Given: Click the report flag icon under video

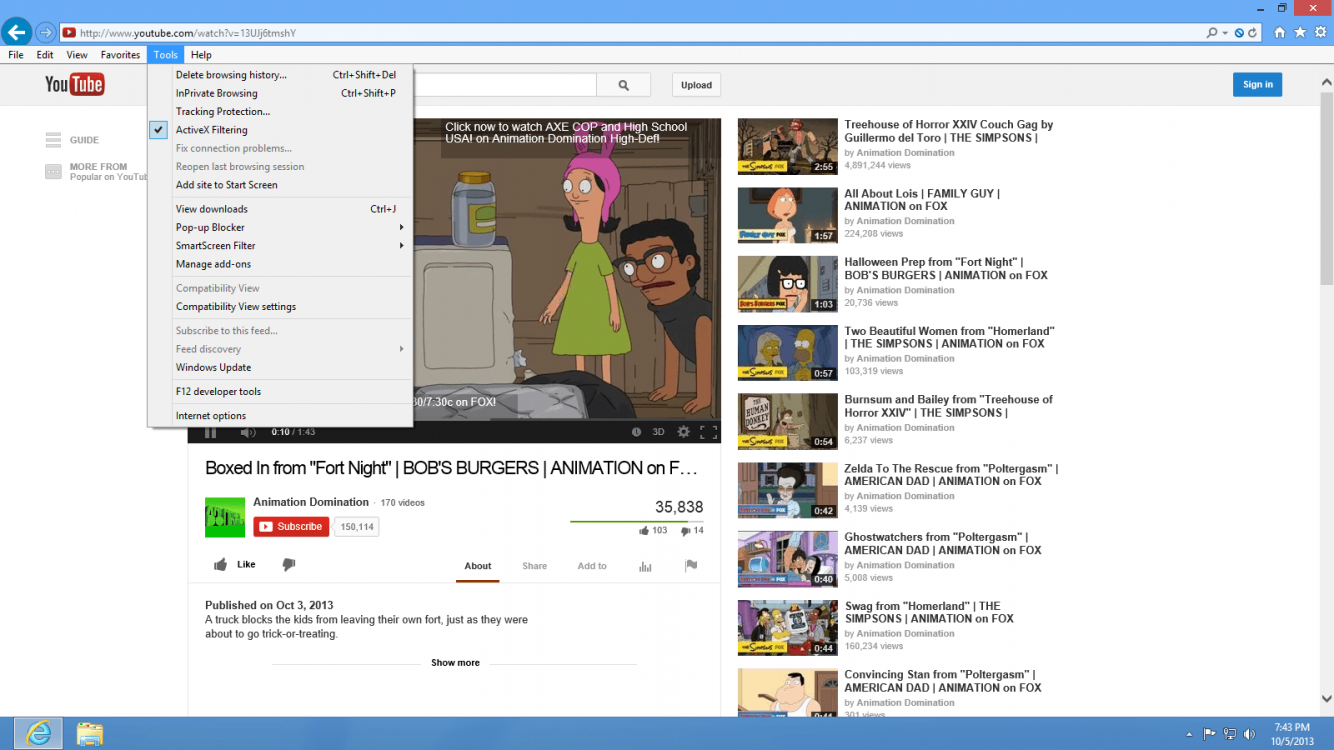Looking at the screenshot, I should click(x=691, y=566).
